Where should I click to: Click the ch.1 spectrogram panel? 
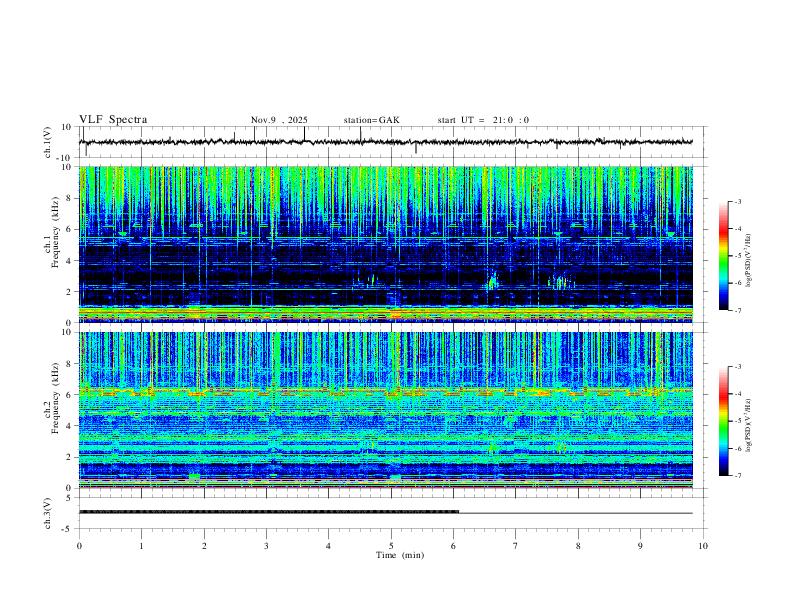pos(385,244)
